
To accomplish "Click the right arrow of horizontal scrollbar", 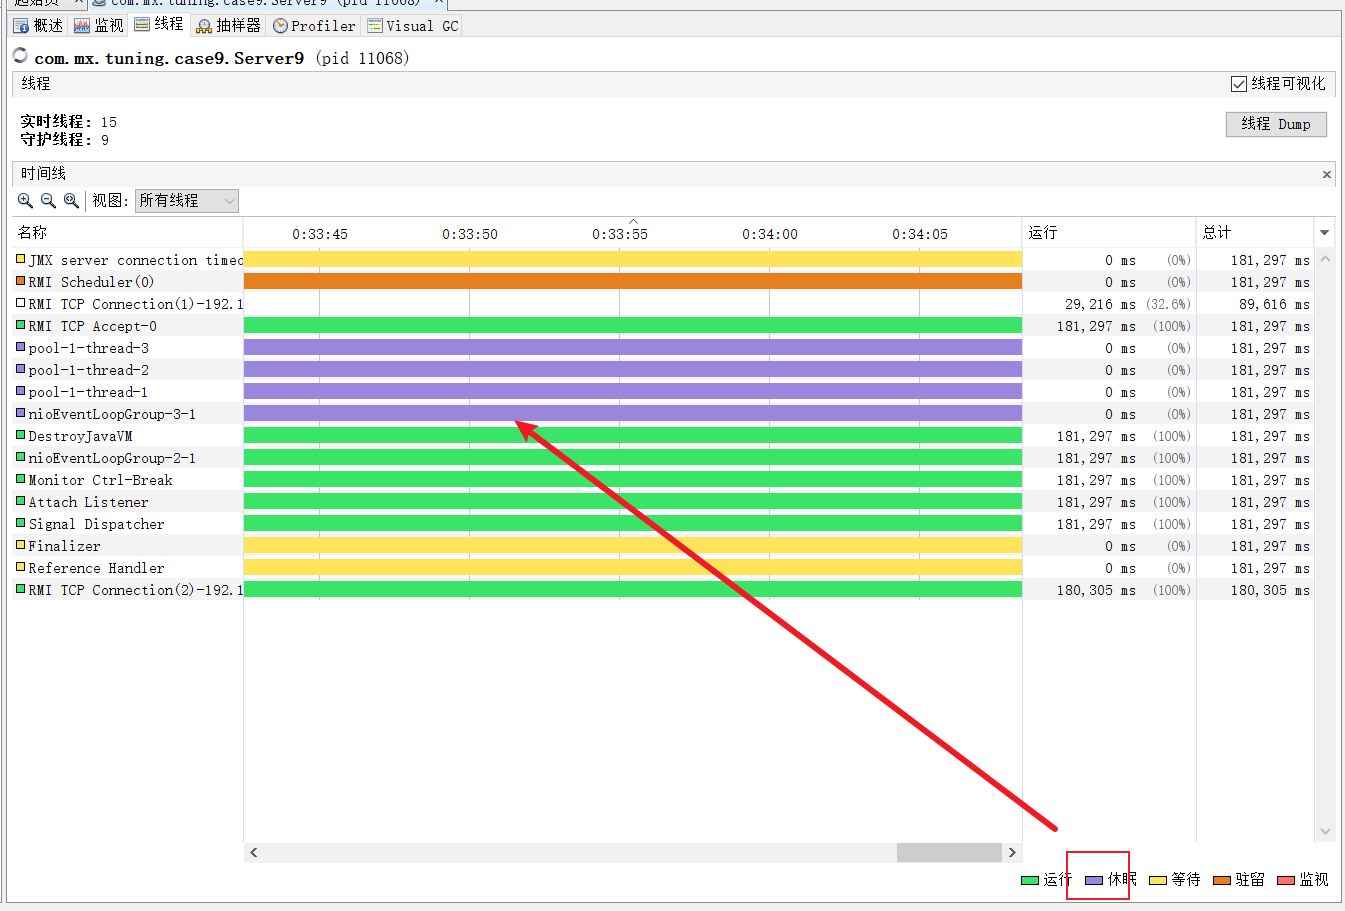I will click(1012, 852).
